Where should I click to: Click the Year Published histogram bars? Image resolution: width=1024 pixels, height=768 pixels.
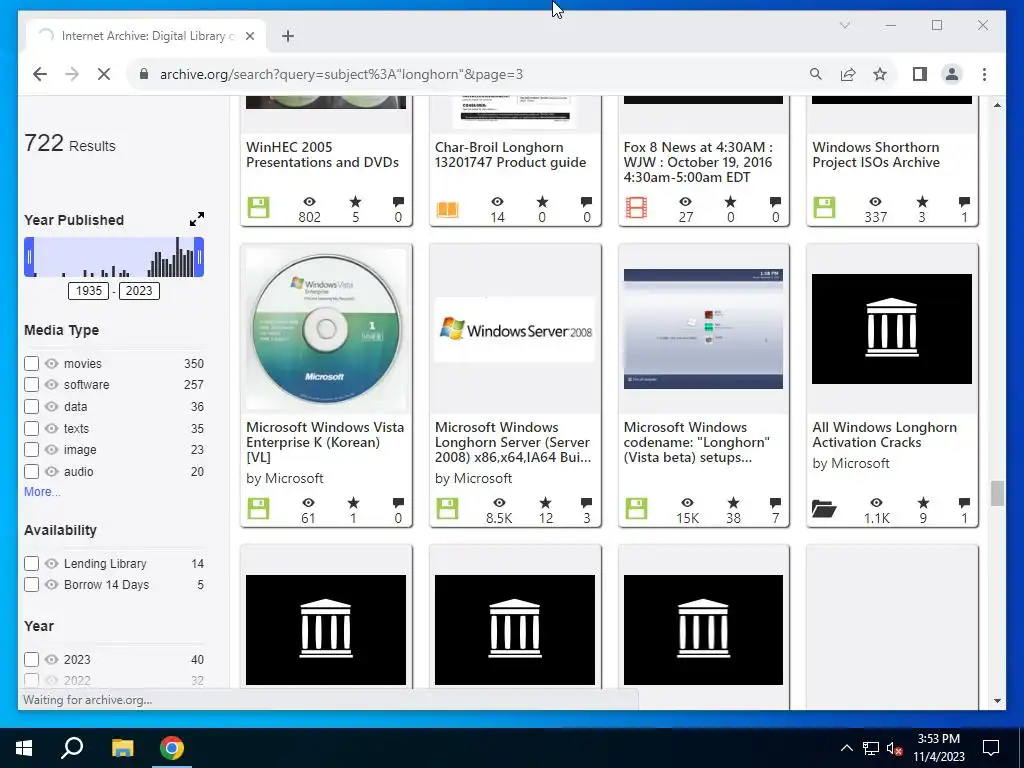[114, 257]
